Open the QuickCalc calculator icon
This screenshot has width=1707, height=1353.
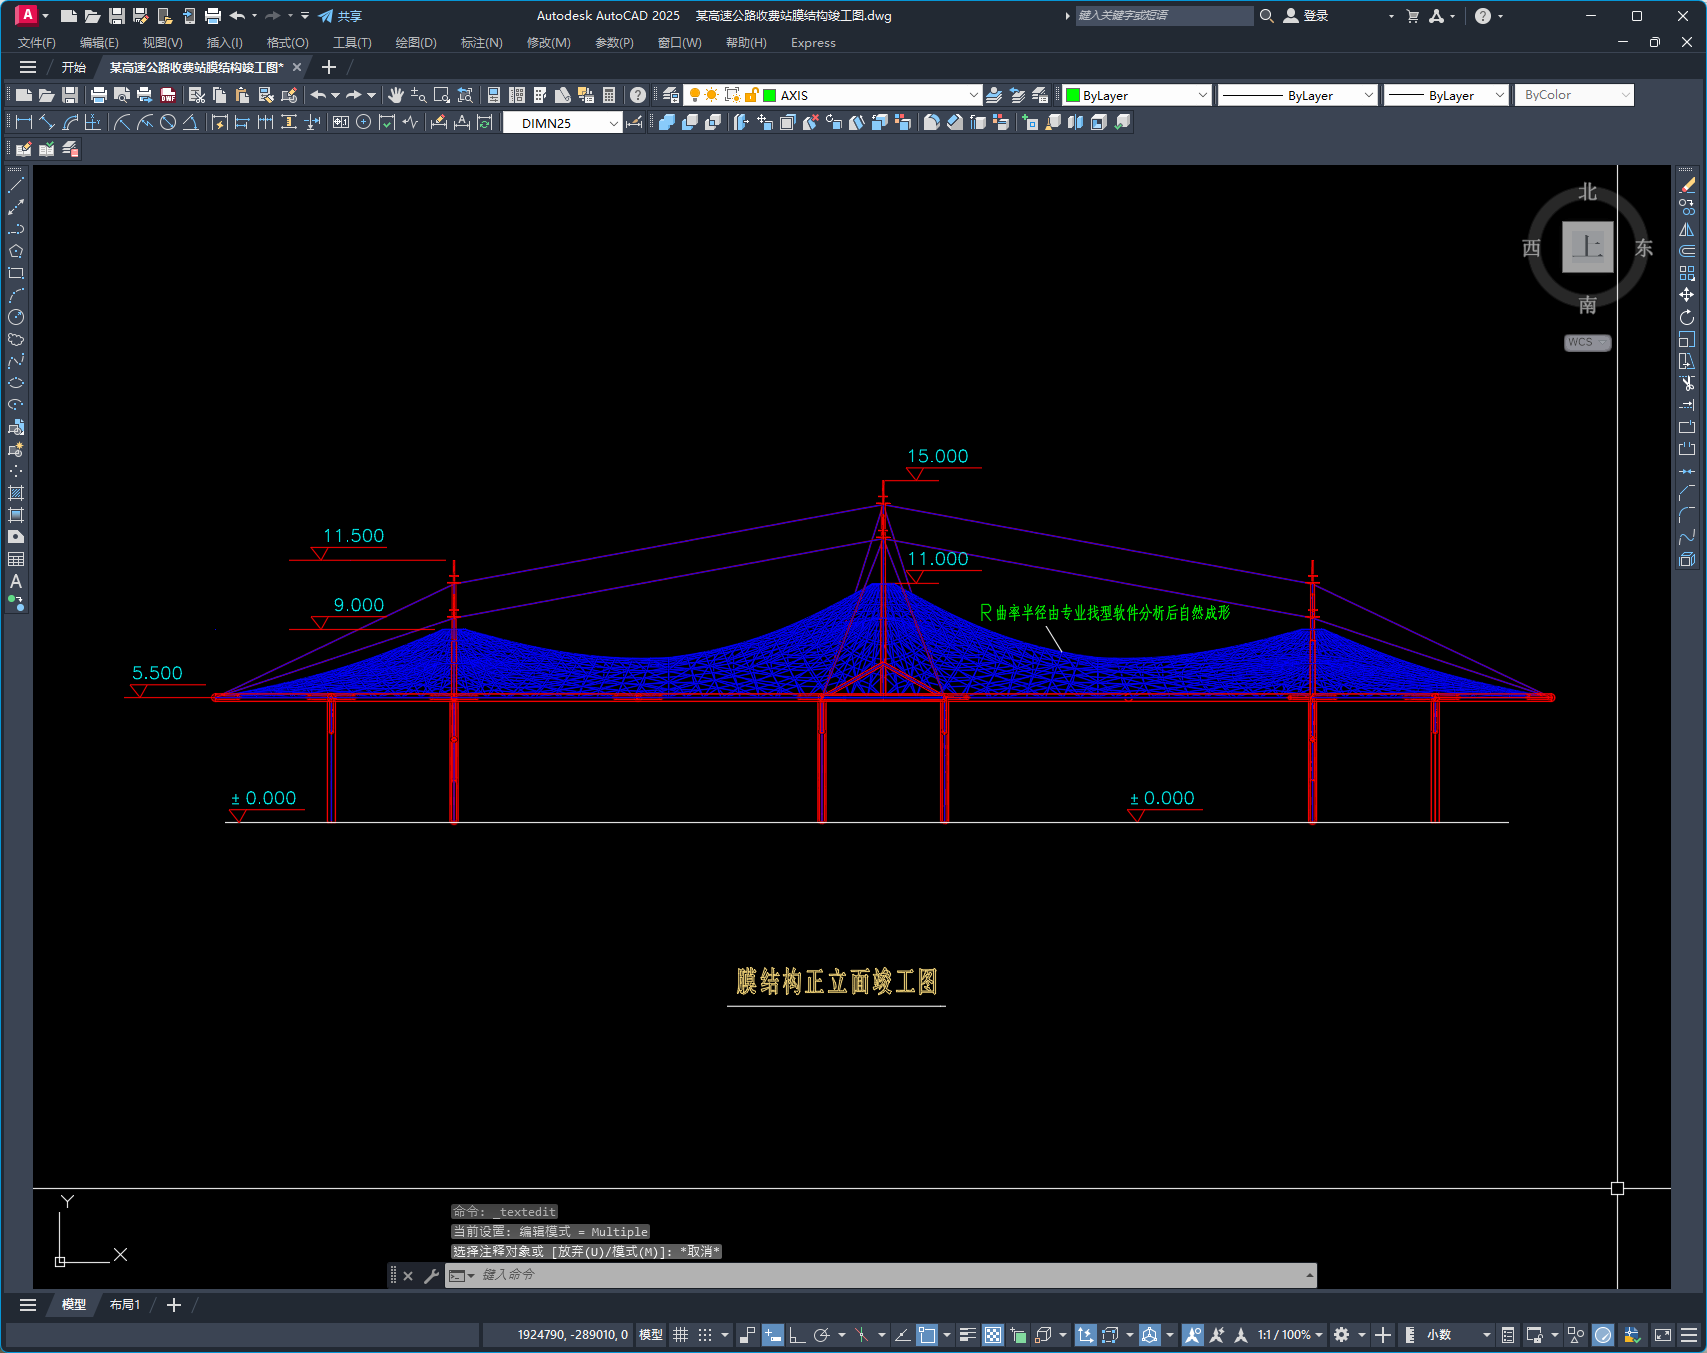609,95
